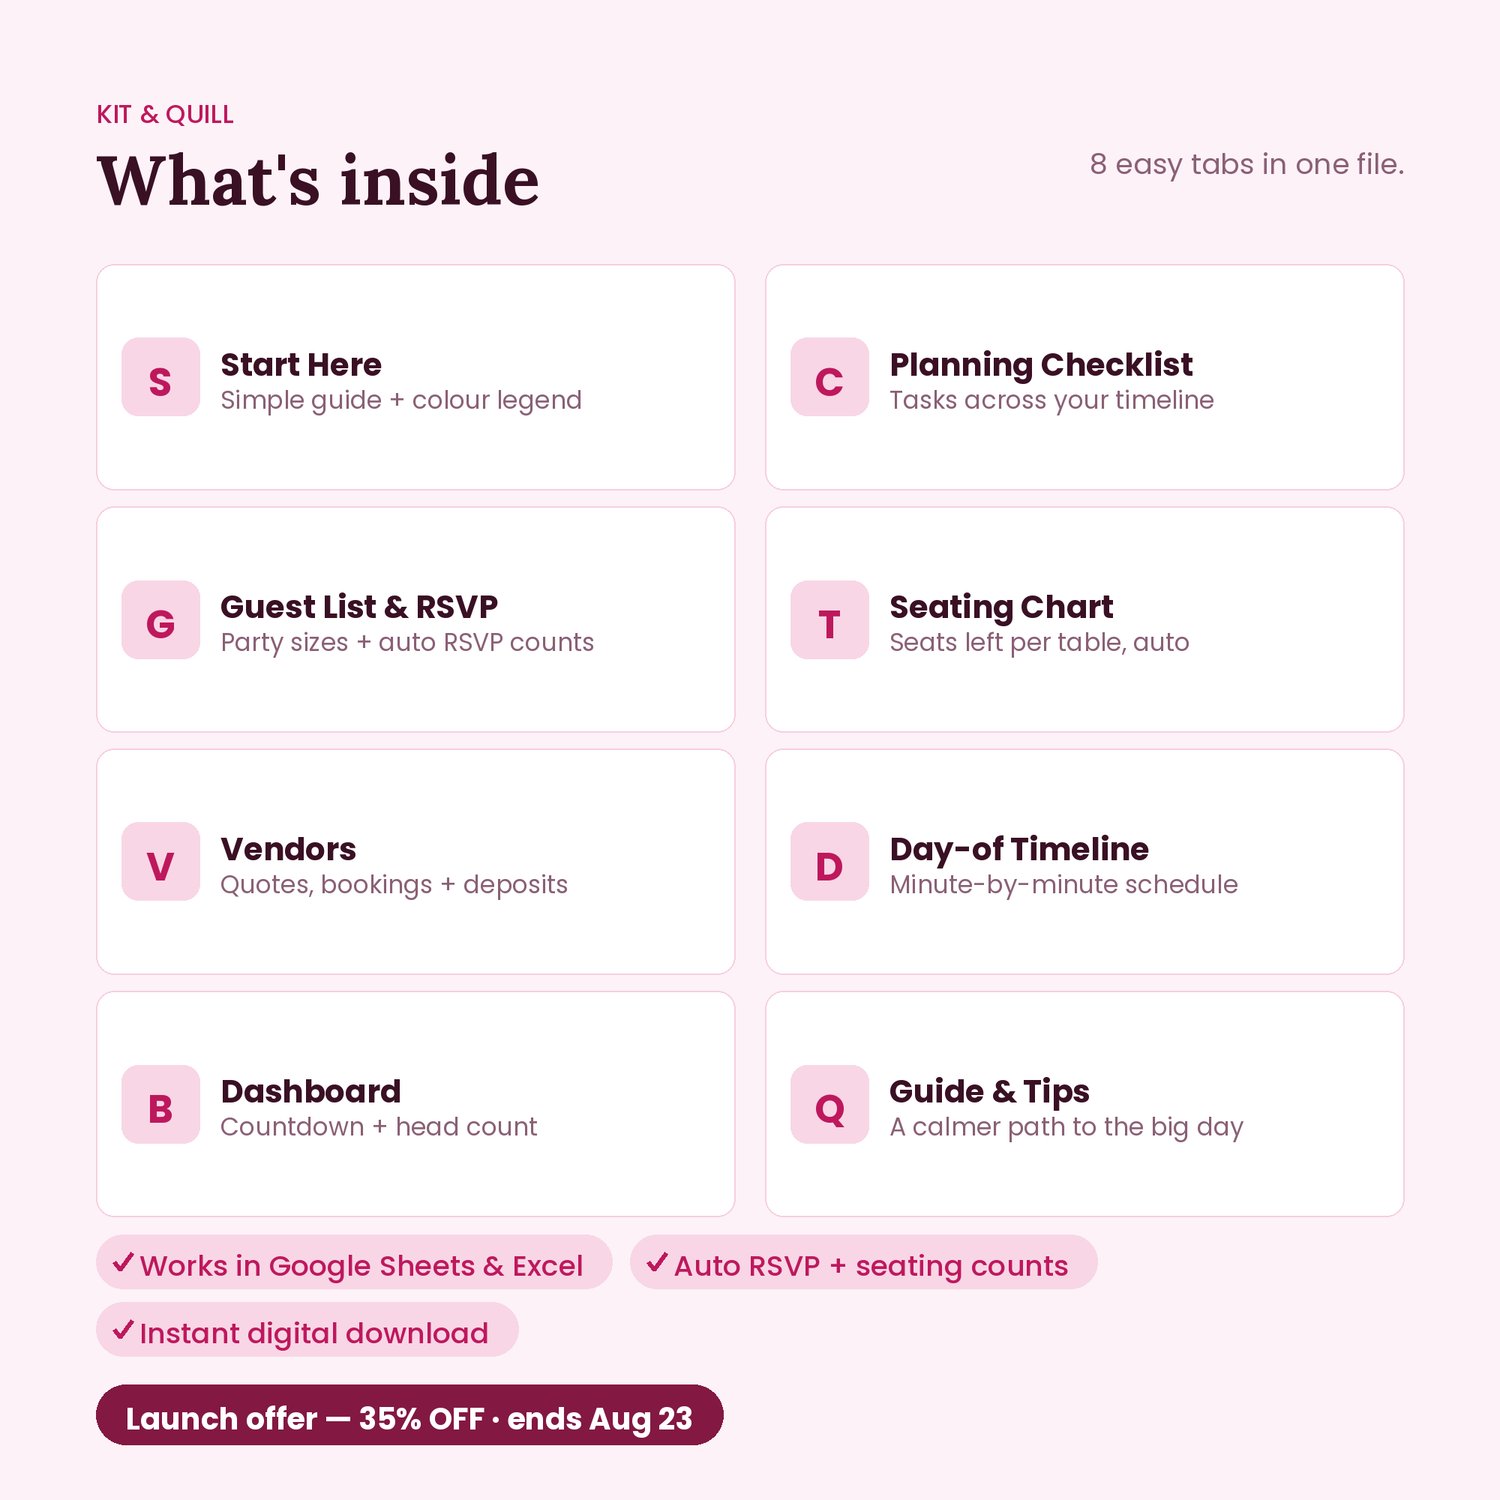Select the T icon beside Seating Chart
This screenshot has height=1500, width=1500.
(x=830, y=620)
